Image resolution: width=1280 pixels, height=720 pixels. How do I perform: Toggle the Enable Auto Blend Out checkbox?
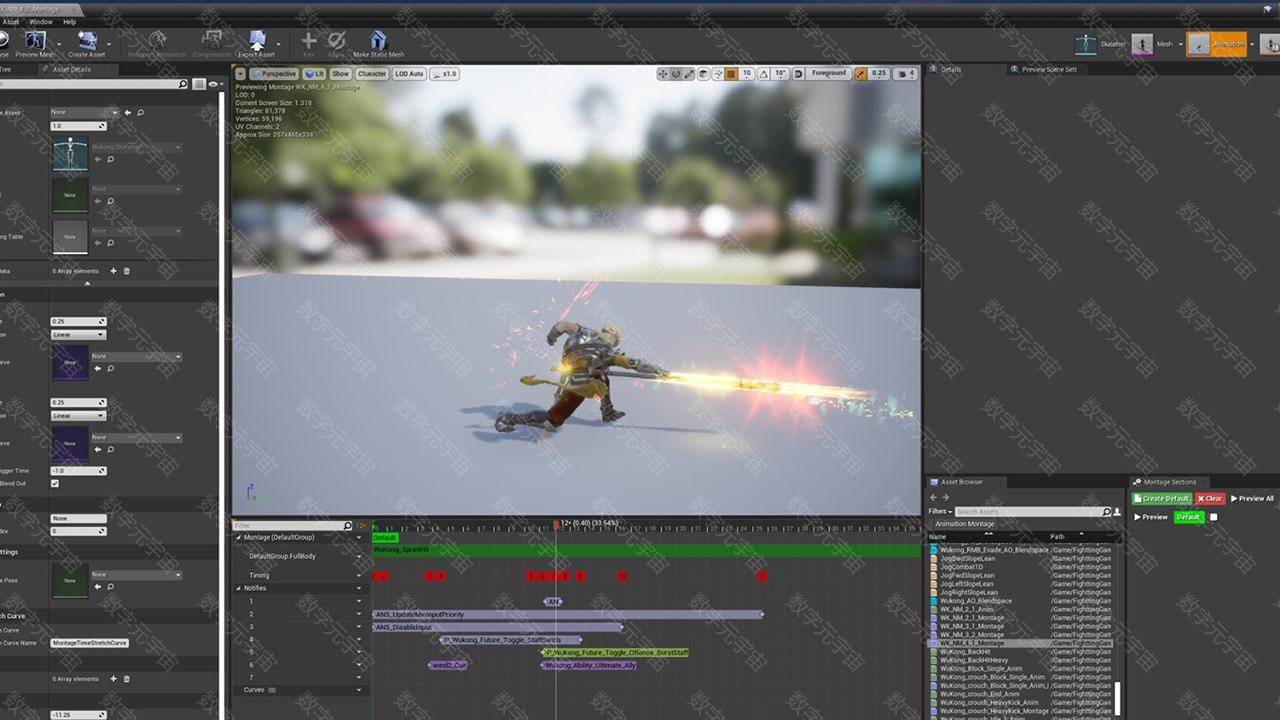click(55, 483)
